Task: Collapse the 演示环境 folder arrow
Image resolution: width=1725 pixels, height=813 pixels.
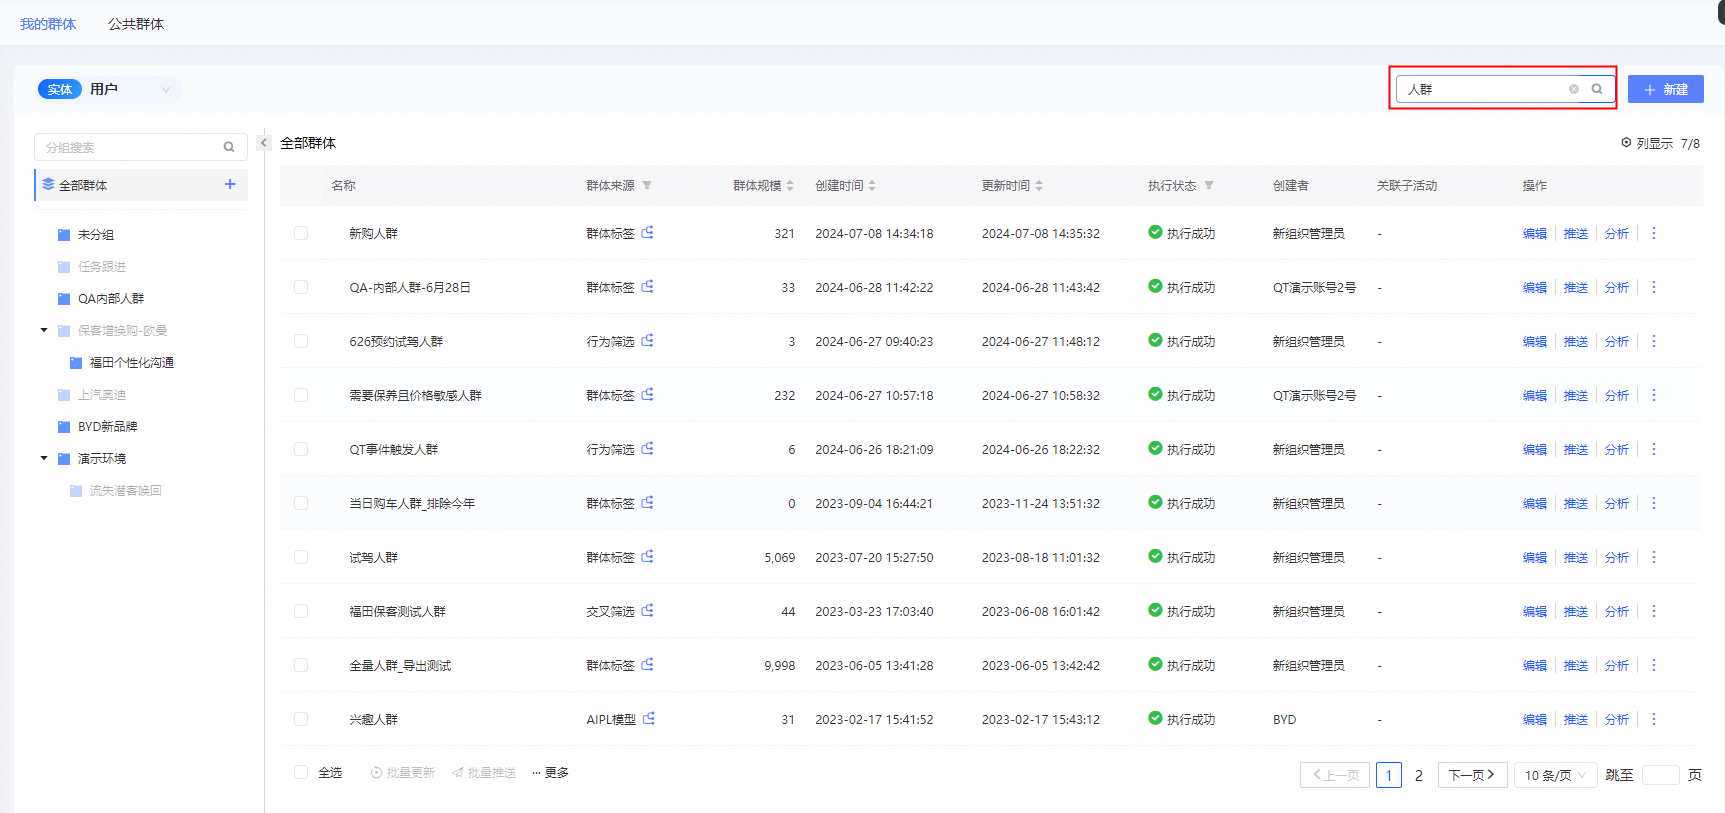Action: point(44,458)
